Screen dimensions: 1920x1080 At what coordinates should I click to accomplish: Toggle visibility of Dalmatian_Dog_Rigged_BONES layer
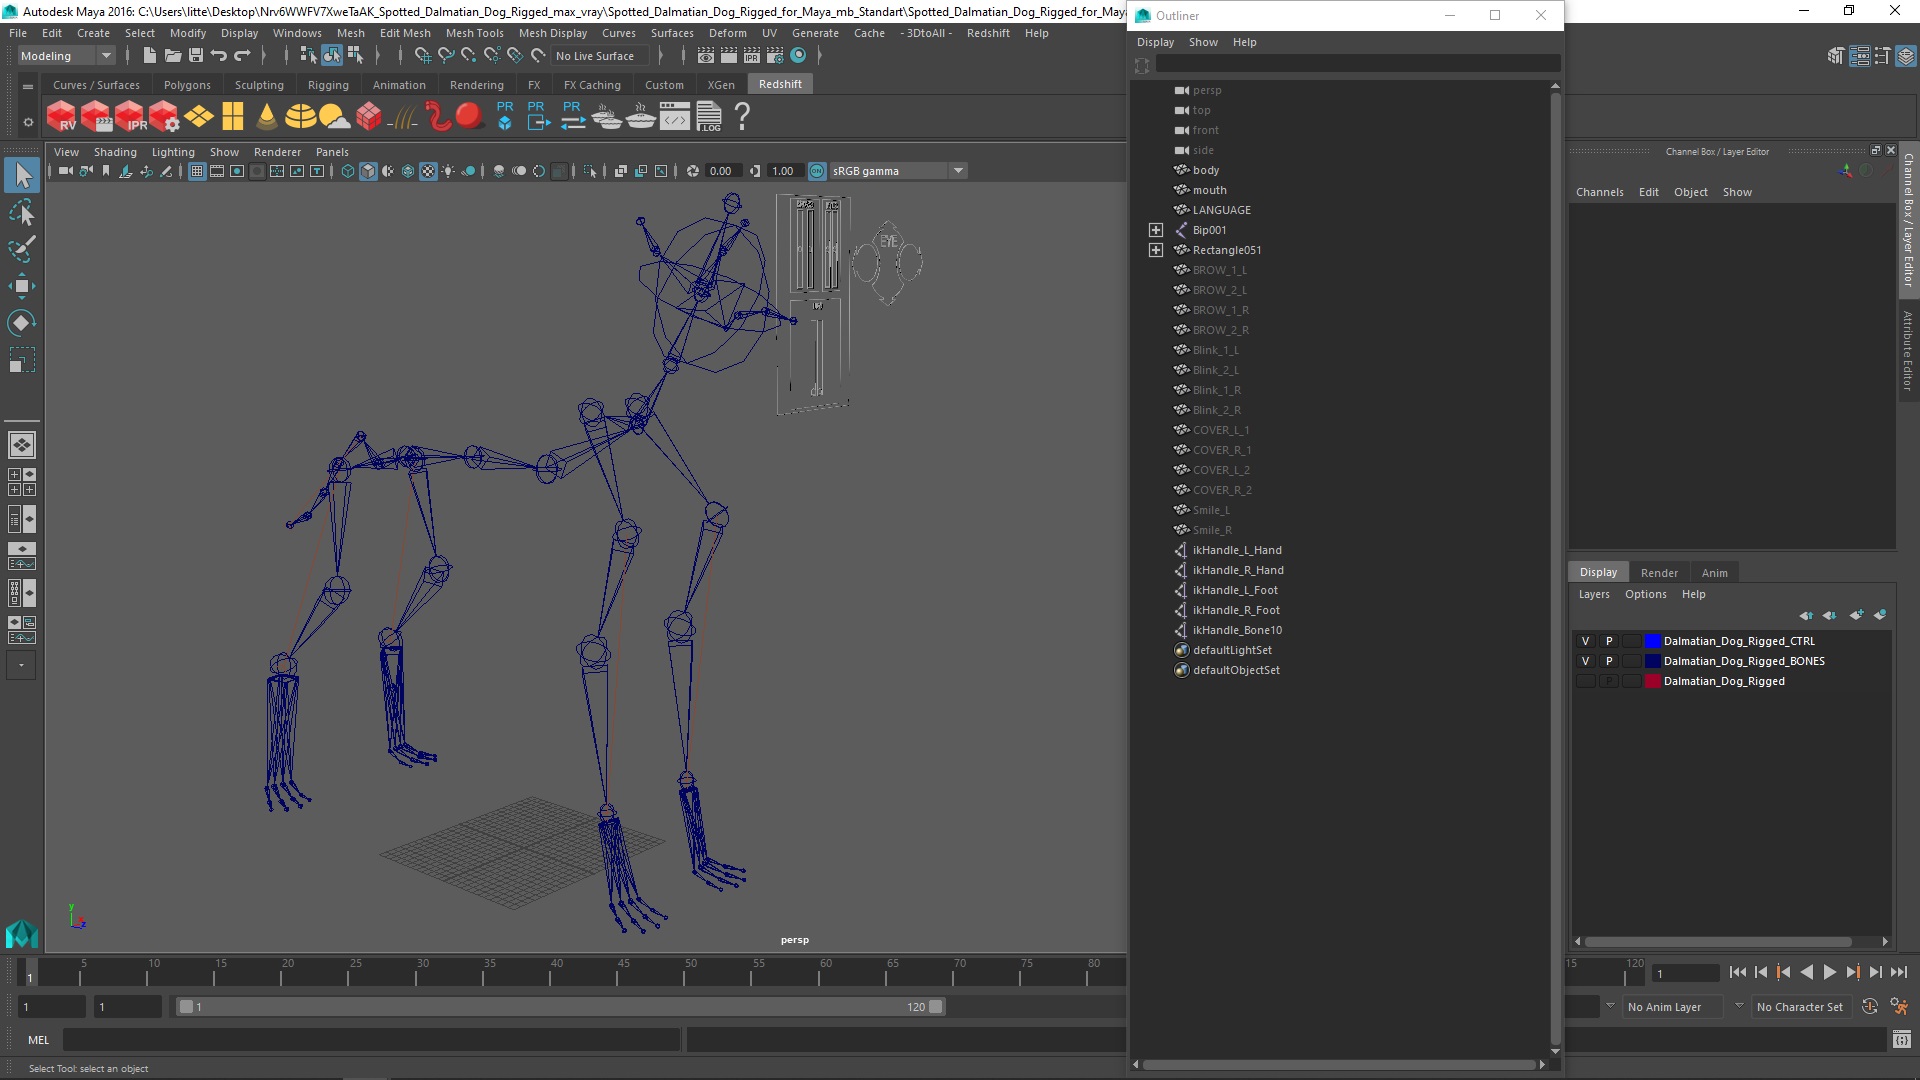coord(1585,661)
